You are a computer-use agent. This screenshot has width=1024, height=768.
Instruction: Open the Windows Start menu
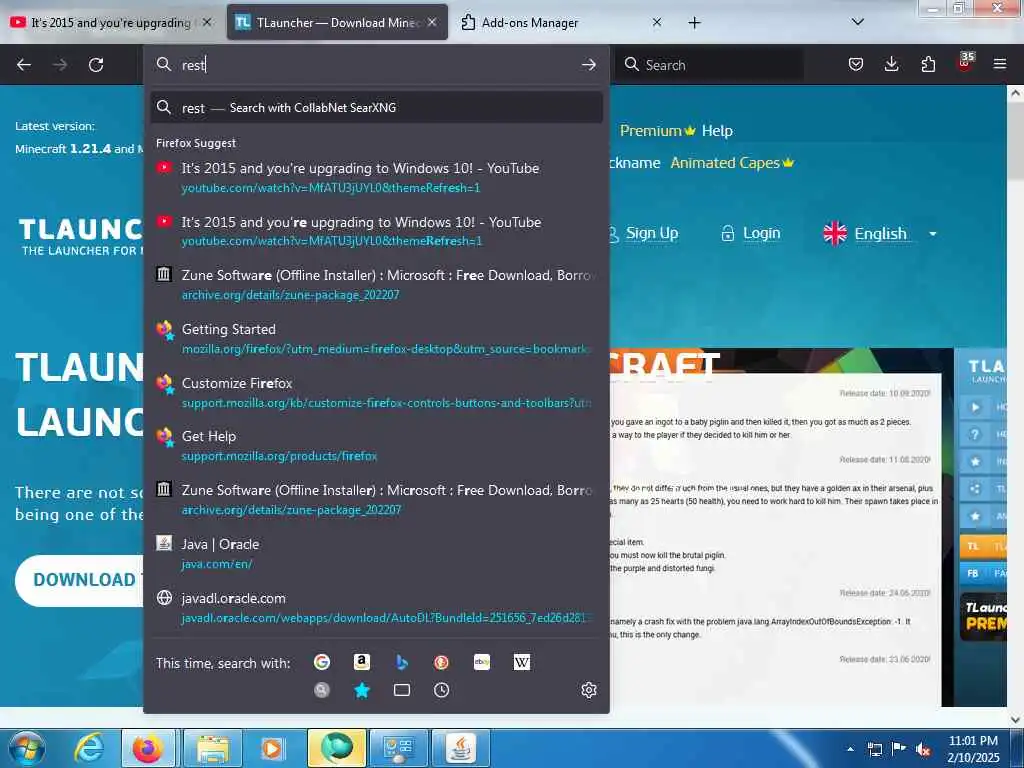[x=27, y=748]
